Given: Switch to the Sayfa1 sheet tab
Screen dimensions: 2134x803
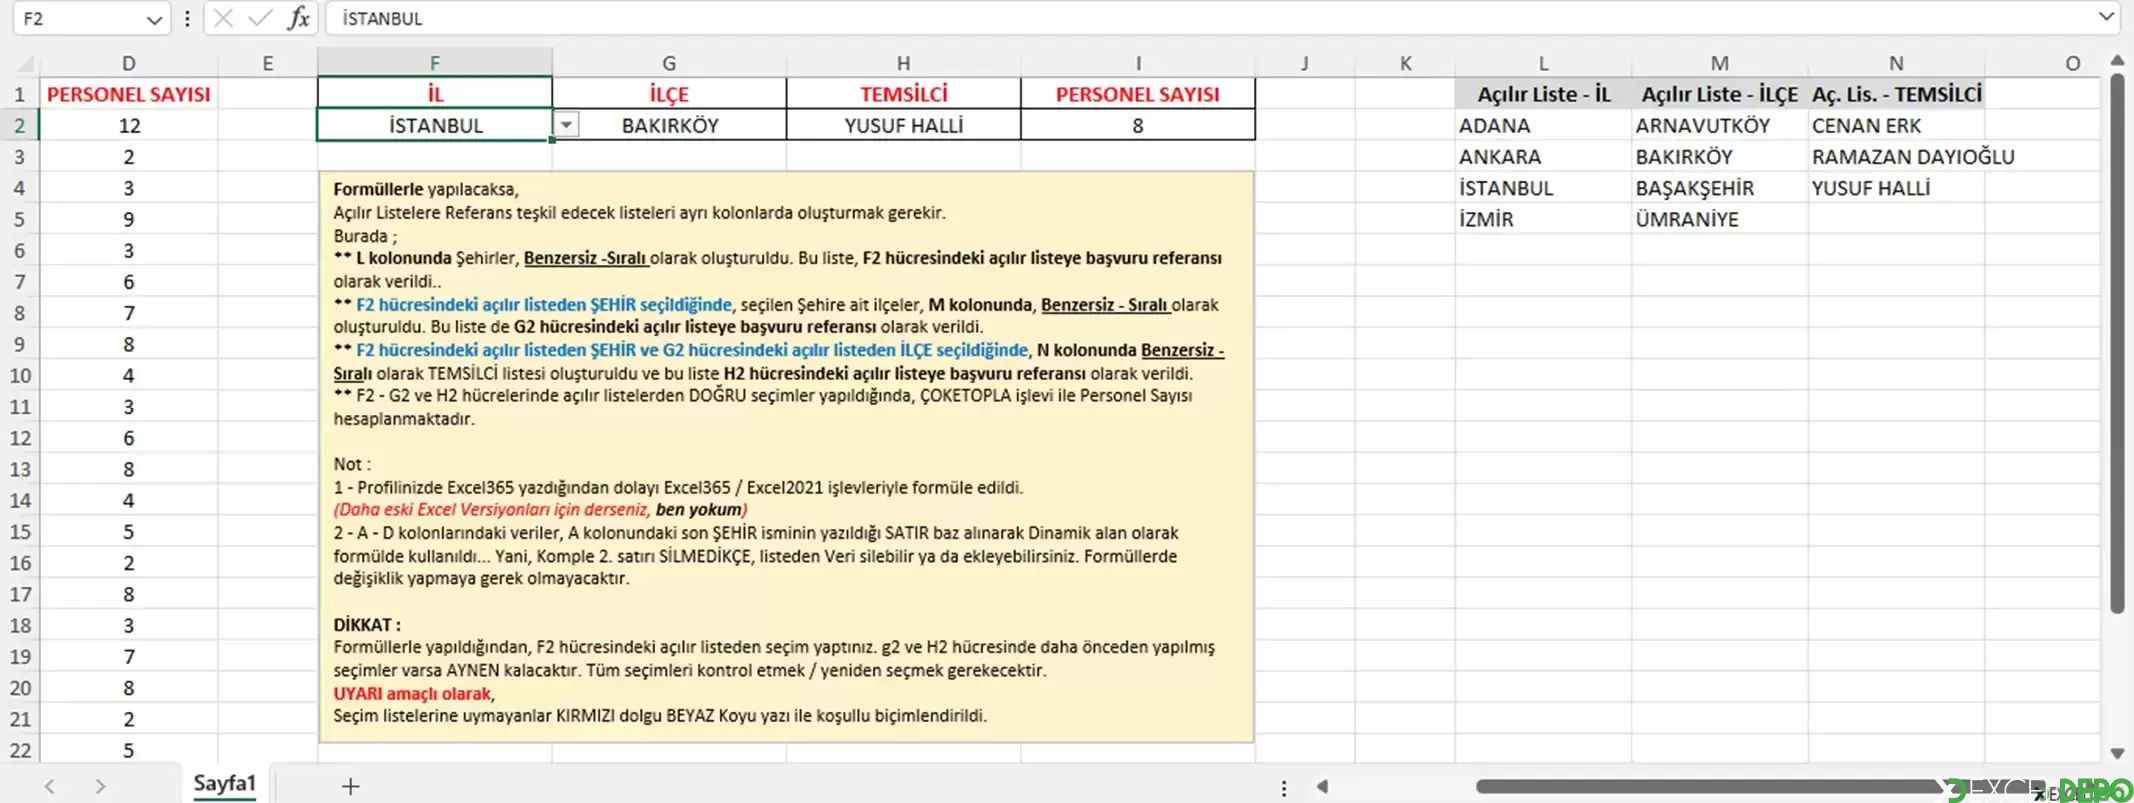Looking at the screenshot, I should pos(224,783).
